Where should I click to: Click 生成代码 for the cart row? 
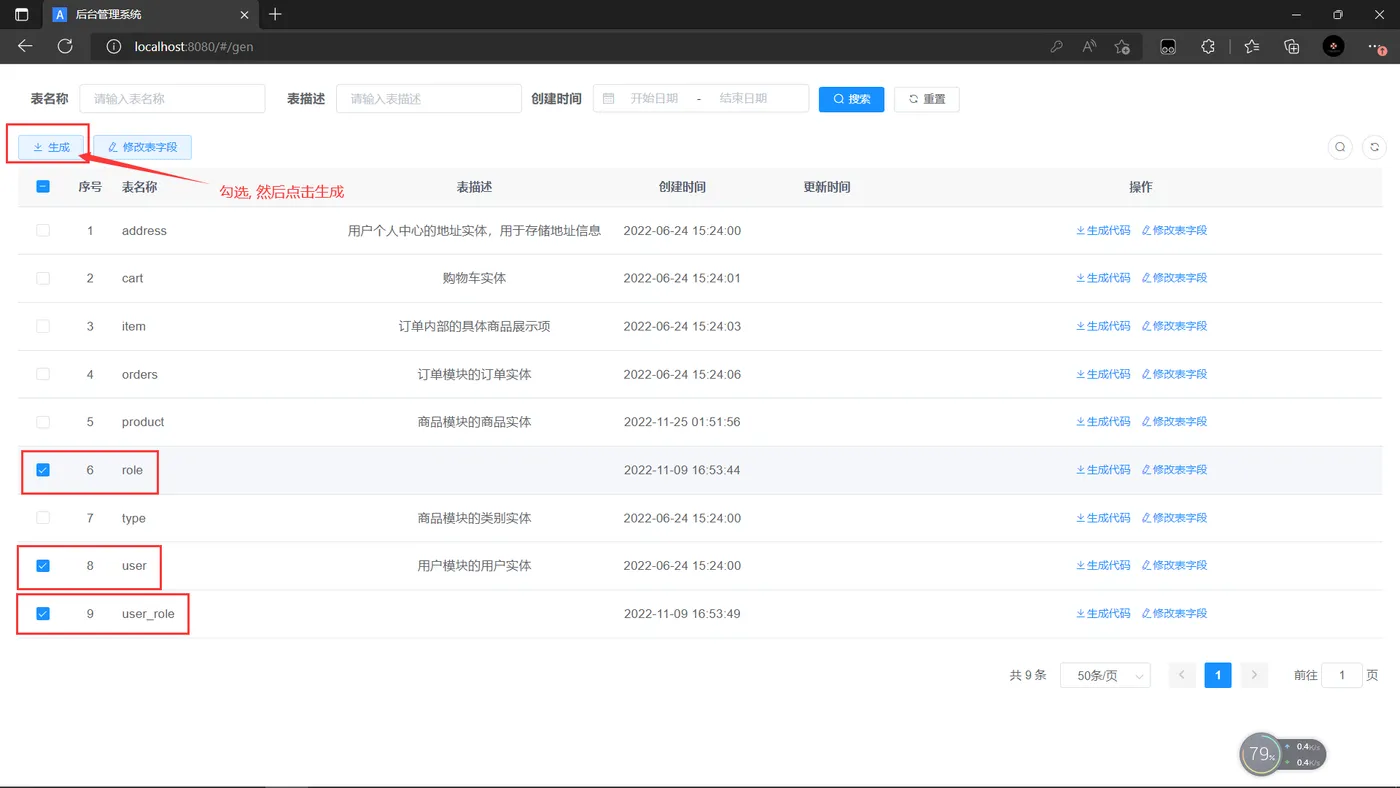pos(1103,278)
